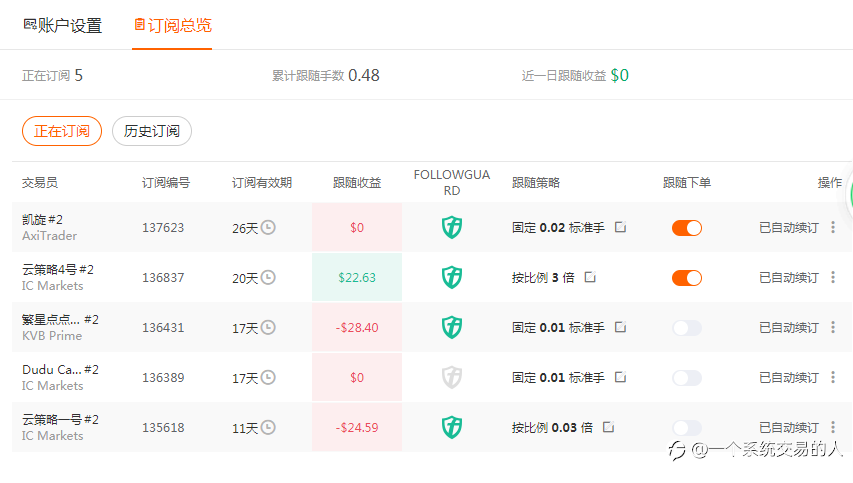
Task: Click the FollowGuard shield for 繁星点点 #2
Action: pyautogui.click(x=452, y=327)
